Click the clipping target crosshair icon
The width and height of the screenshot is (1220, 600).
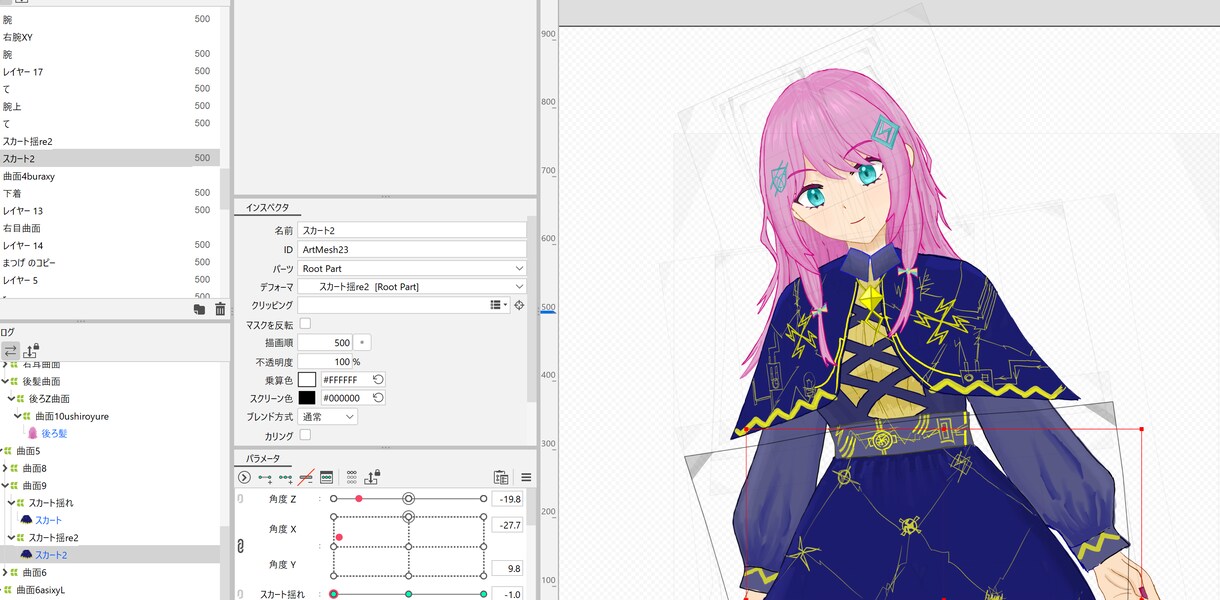(x=519, y=305)
